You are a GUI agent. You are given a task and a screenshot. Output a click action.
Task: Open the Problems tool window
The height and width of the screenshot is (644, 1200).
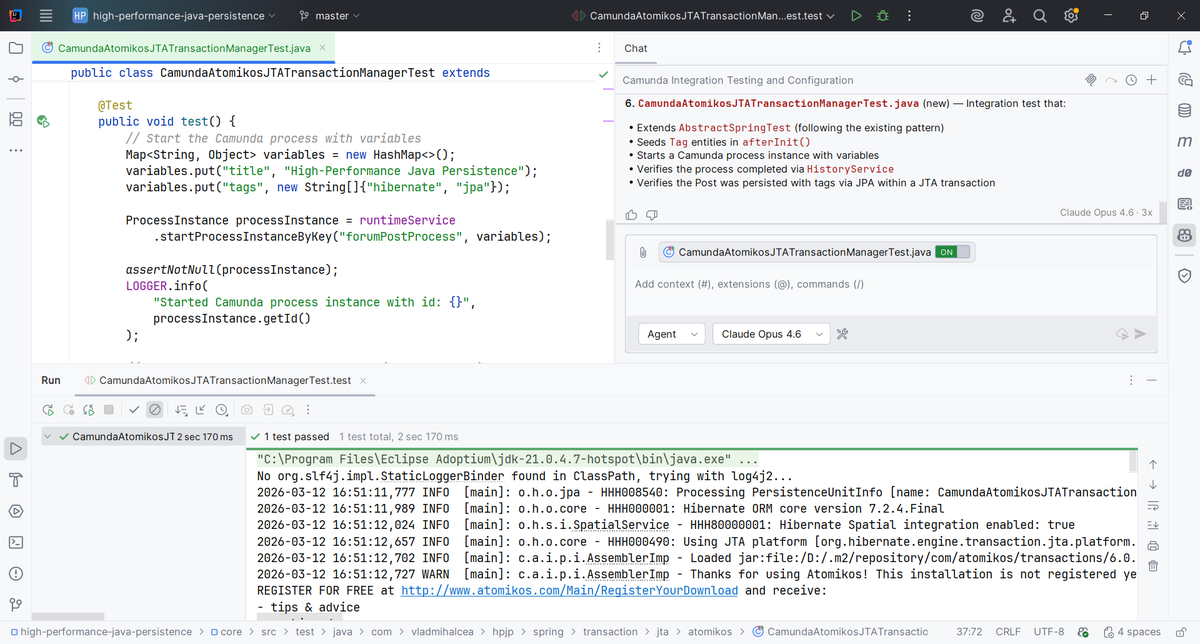coord(16,574)
